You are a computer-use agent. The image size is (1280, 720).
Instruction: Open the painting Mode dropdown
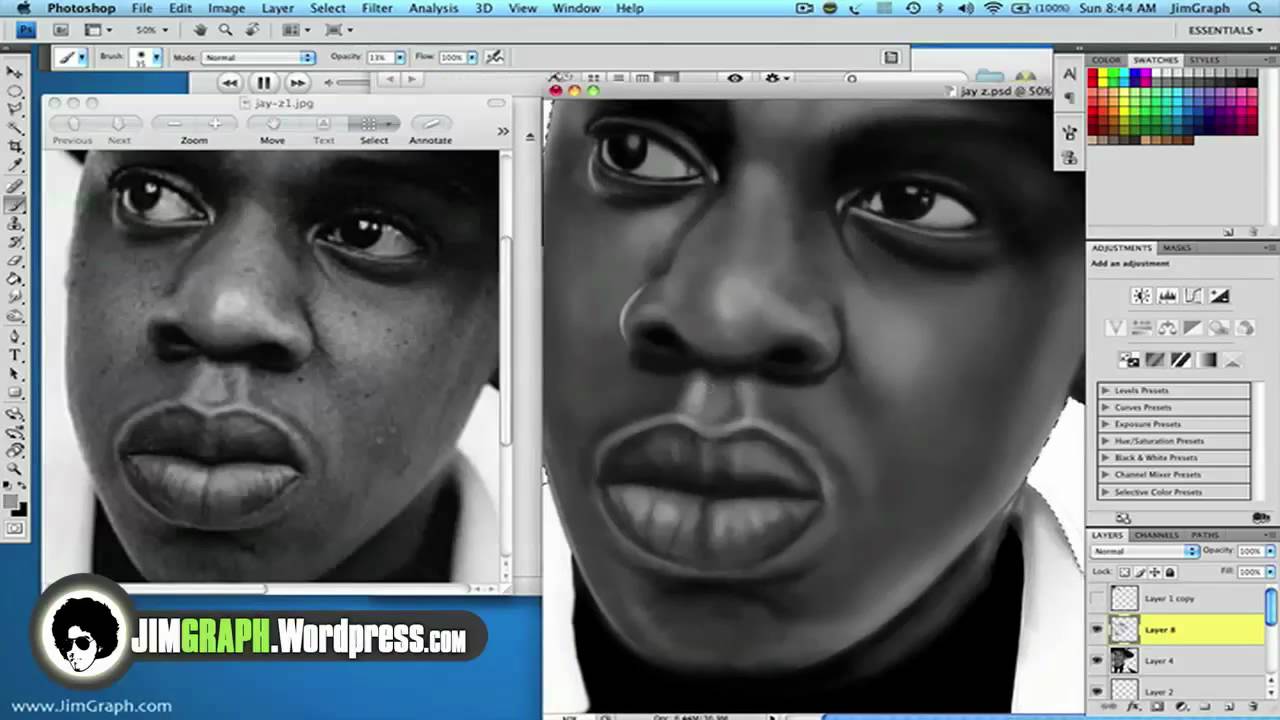pyautogui.click(x=259, y=58)
